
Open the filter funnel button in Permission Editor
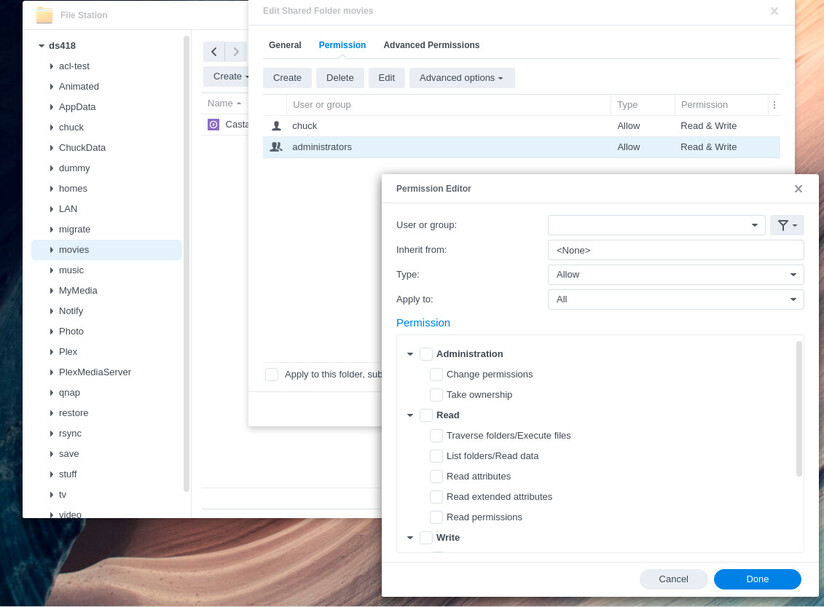tap(787, 225)
